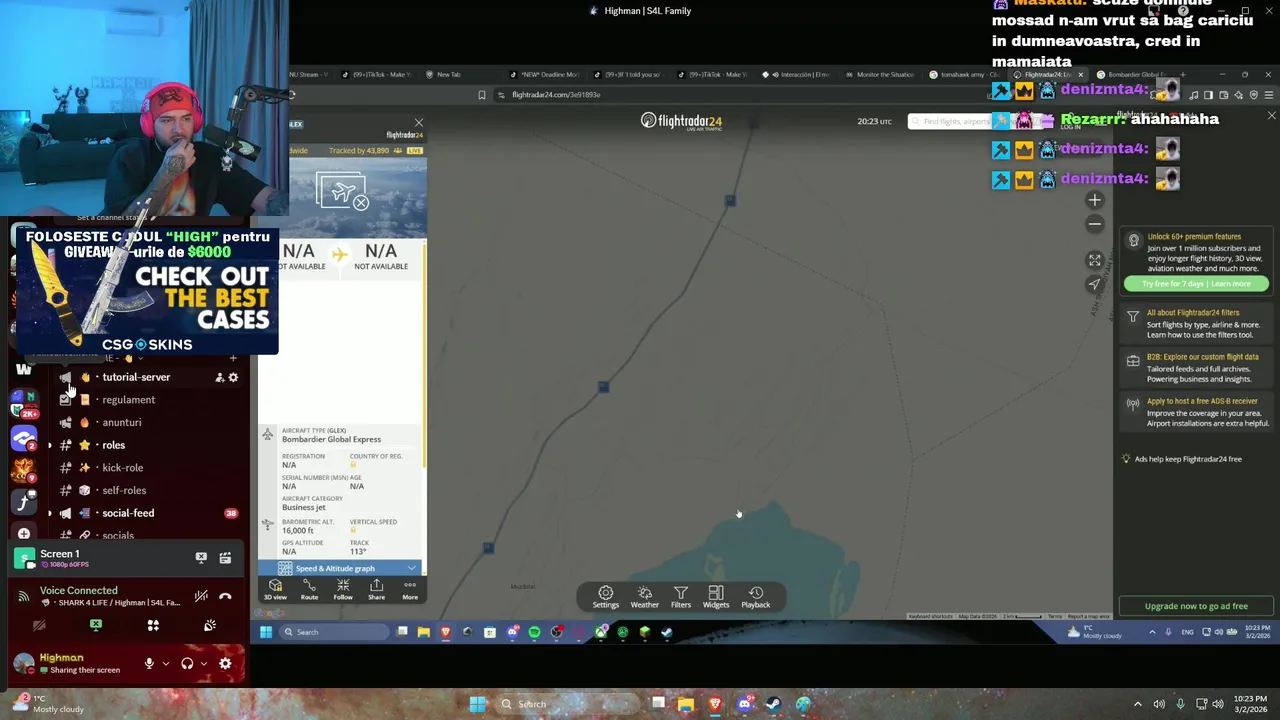1280x720 pixels.
Task: Open the Weather layer options
Action: coord(645,597)
